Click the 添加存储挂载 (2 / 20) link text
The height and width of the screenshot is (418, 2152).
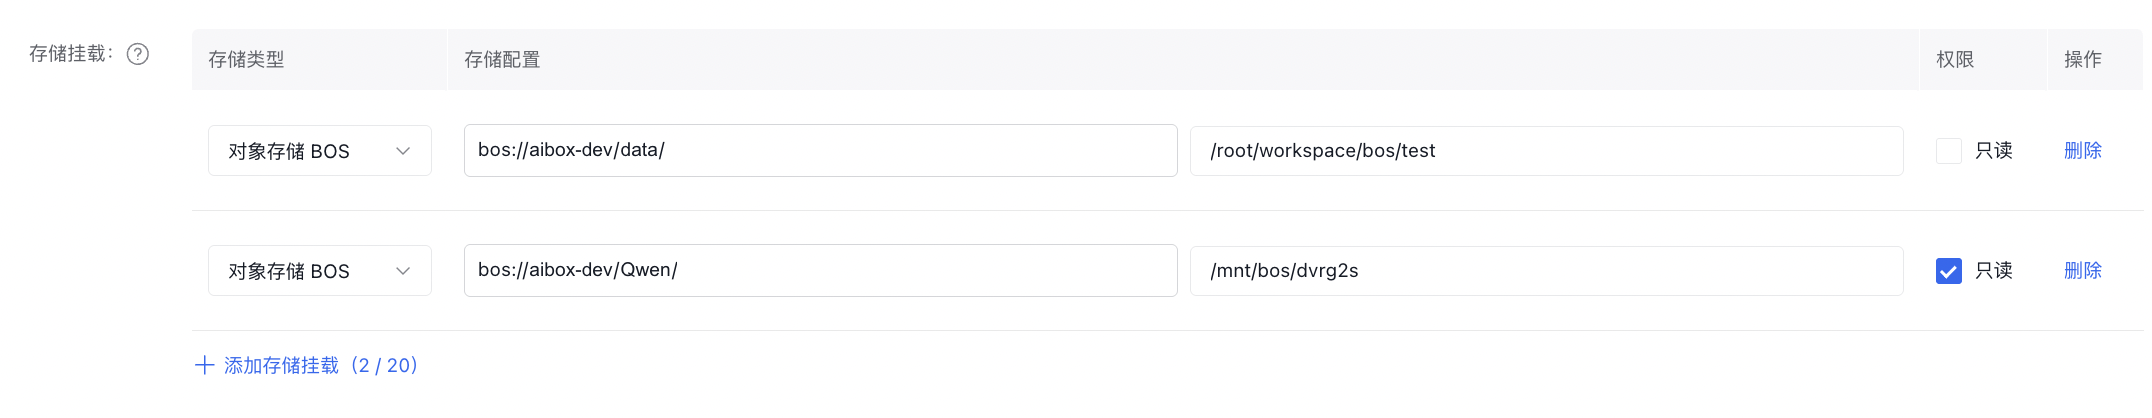[x=320, y=365]
